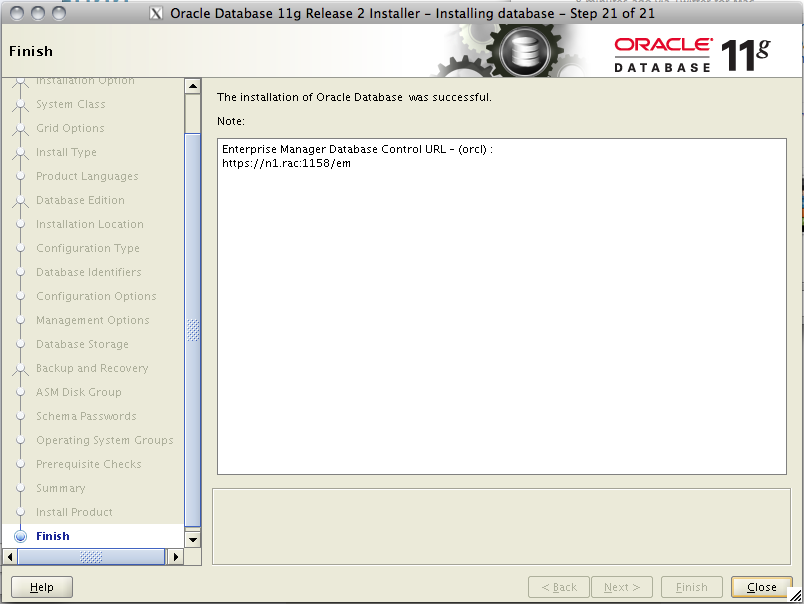This screenshot has height=604, width=804.
Task: Click the up arrow on the sidebar scrollbar
Action: [193, 85]
